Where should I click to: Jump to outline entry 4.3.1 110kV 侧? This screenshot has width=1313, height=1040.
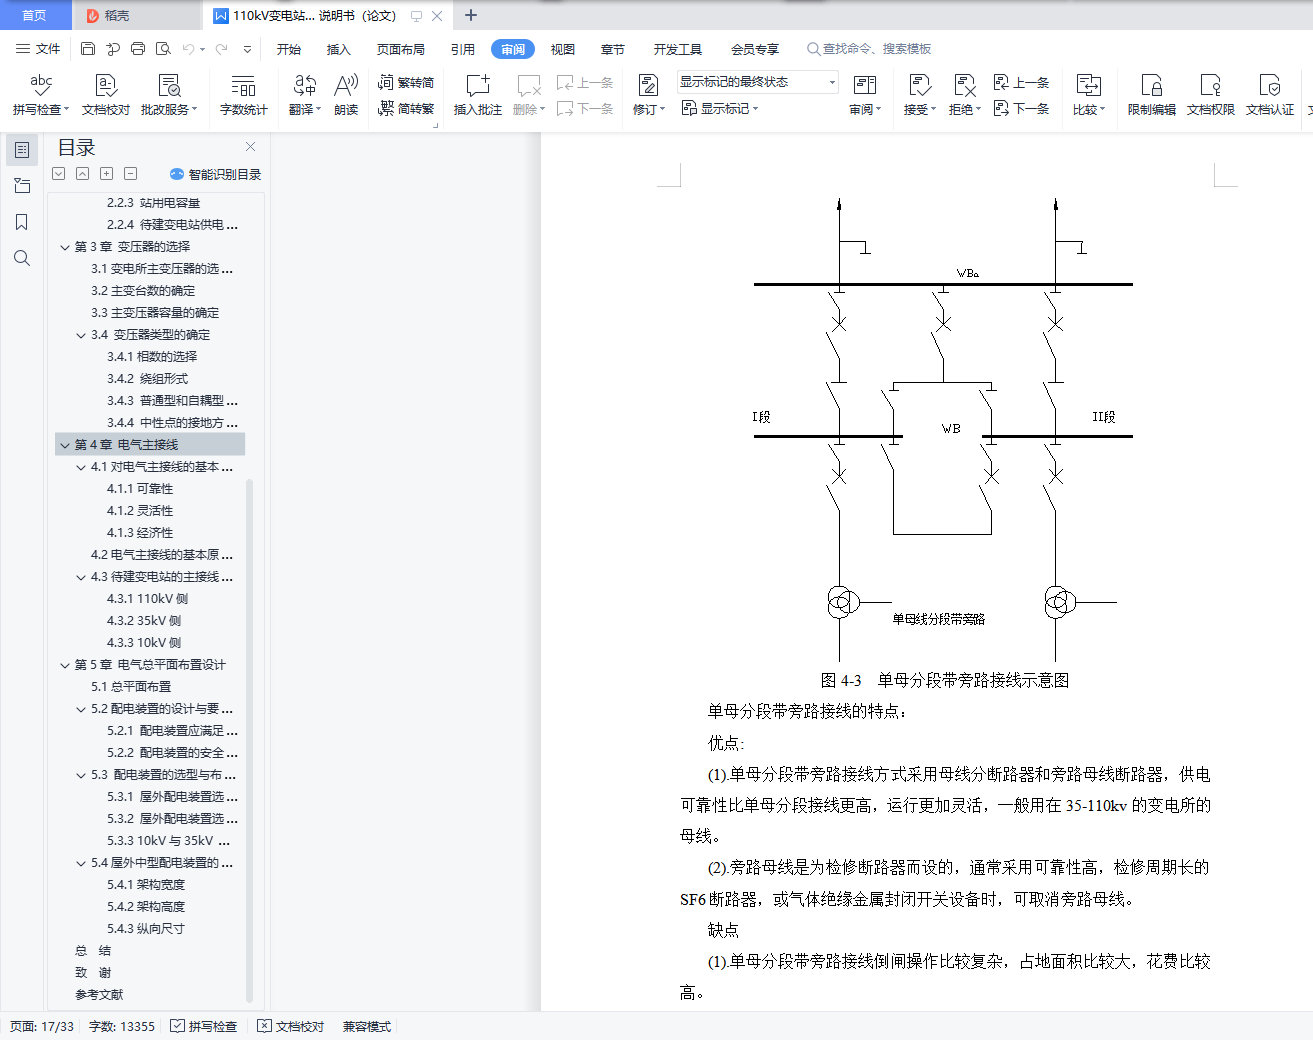coord(148,599)
